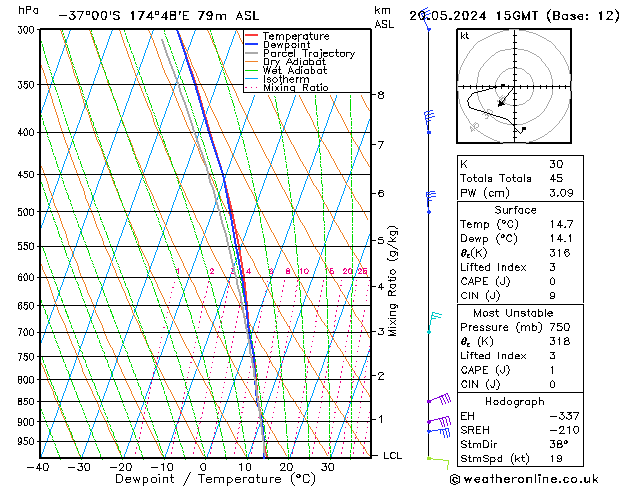Click the 'Surface' section header
Screen dimensions: 629x486
point(515,210)
